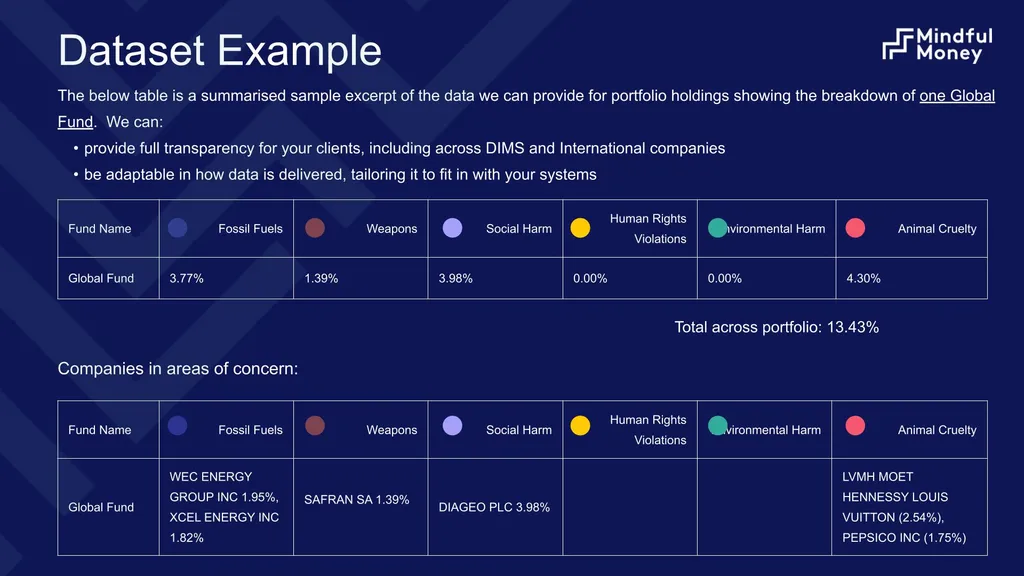
Task: Click the Weapons dot in bottom table
Action: (315, 426)
